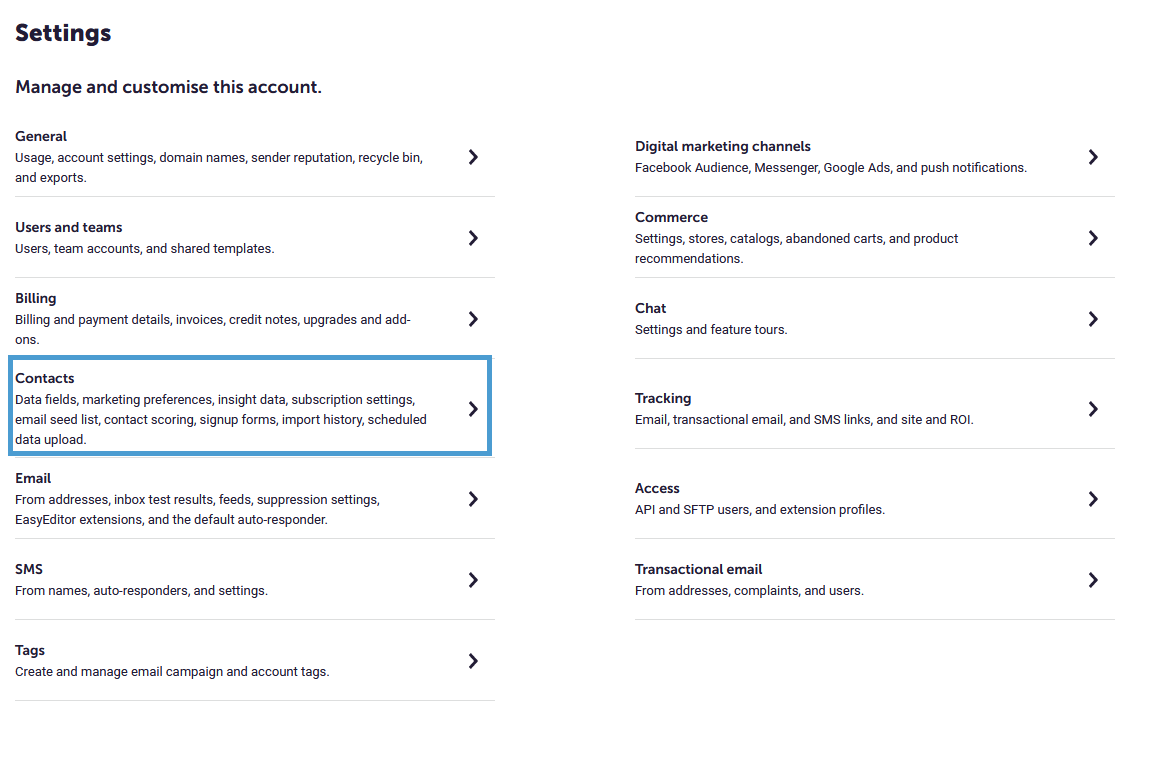The width and height of the screenshot is (1156, 762).
Task: Click the arrow next to Chat
Action: pyautogui.click(x=1093, y=318)
